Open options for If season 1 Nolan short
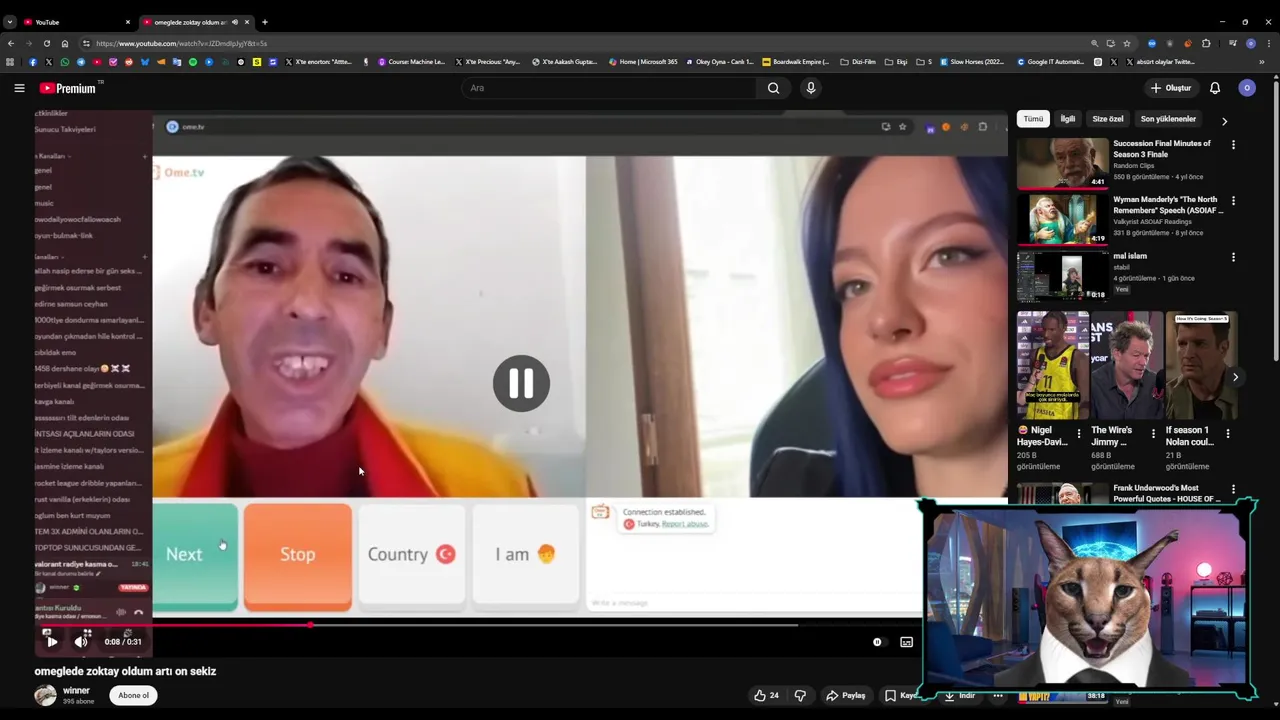This screenshot has height=720, width=1280. [x=1228, y=434]
